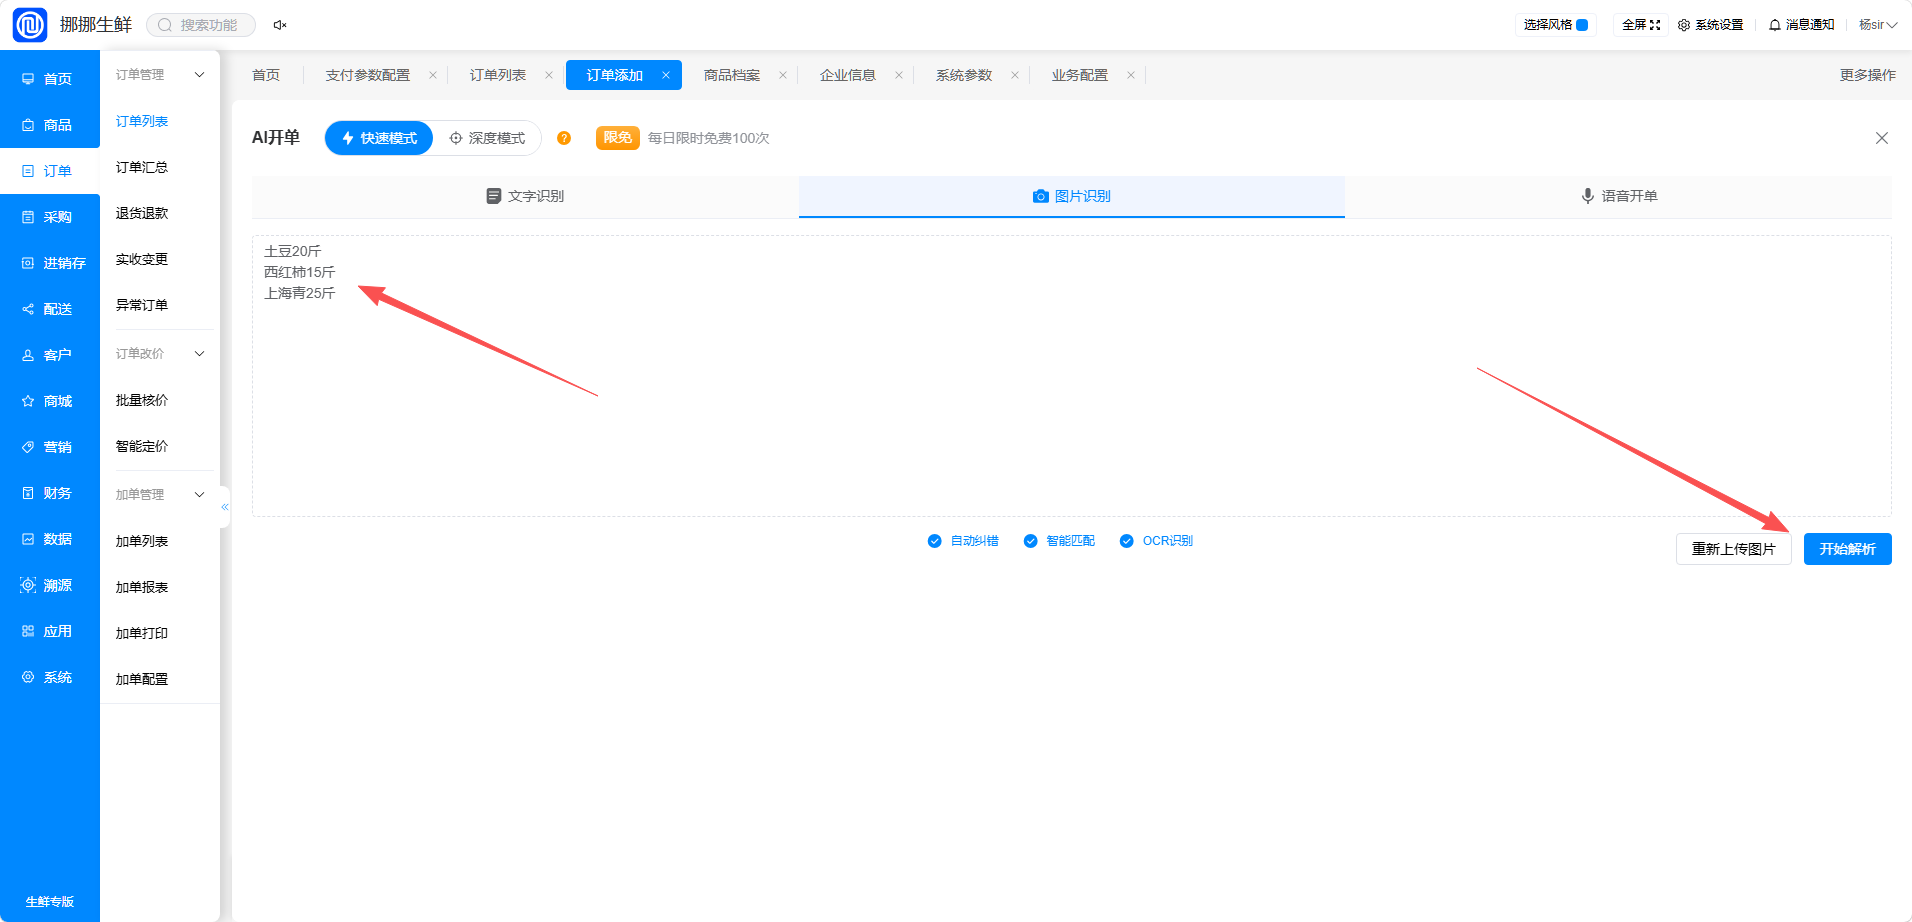Collapse the submenu with the double-chevron handle

[x=225, y=507]
